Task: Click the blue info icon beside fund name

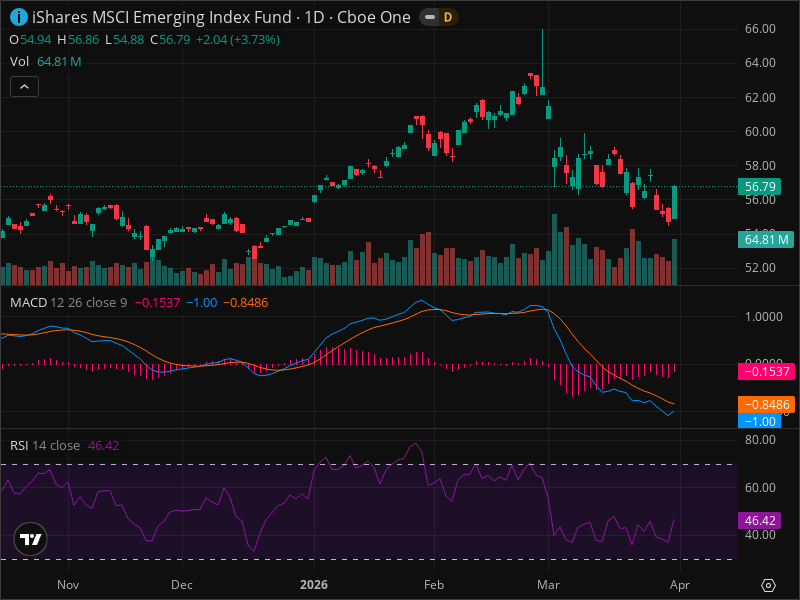Action: (19, 17)
